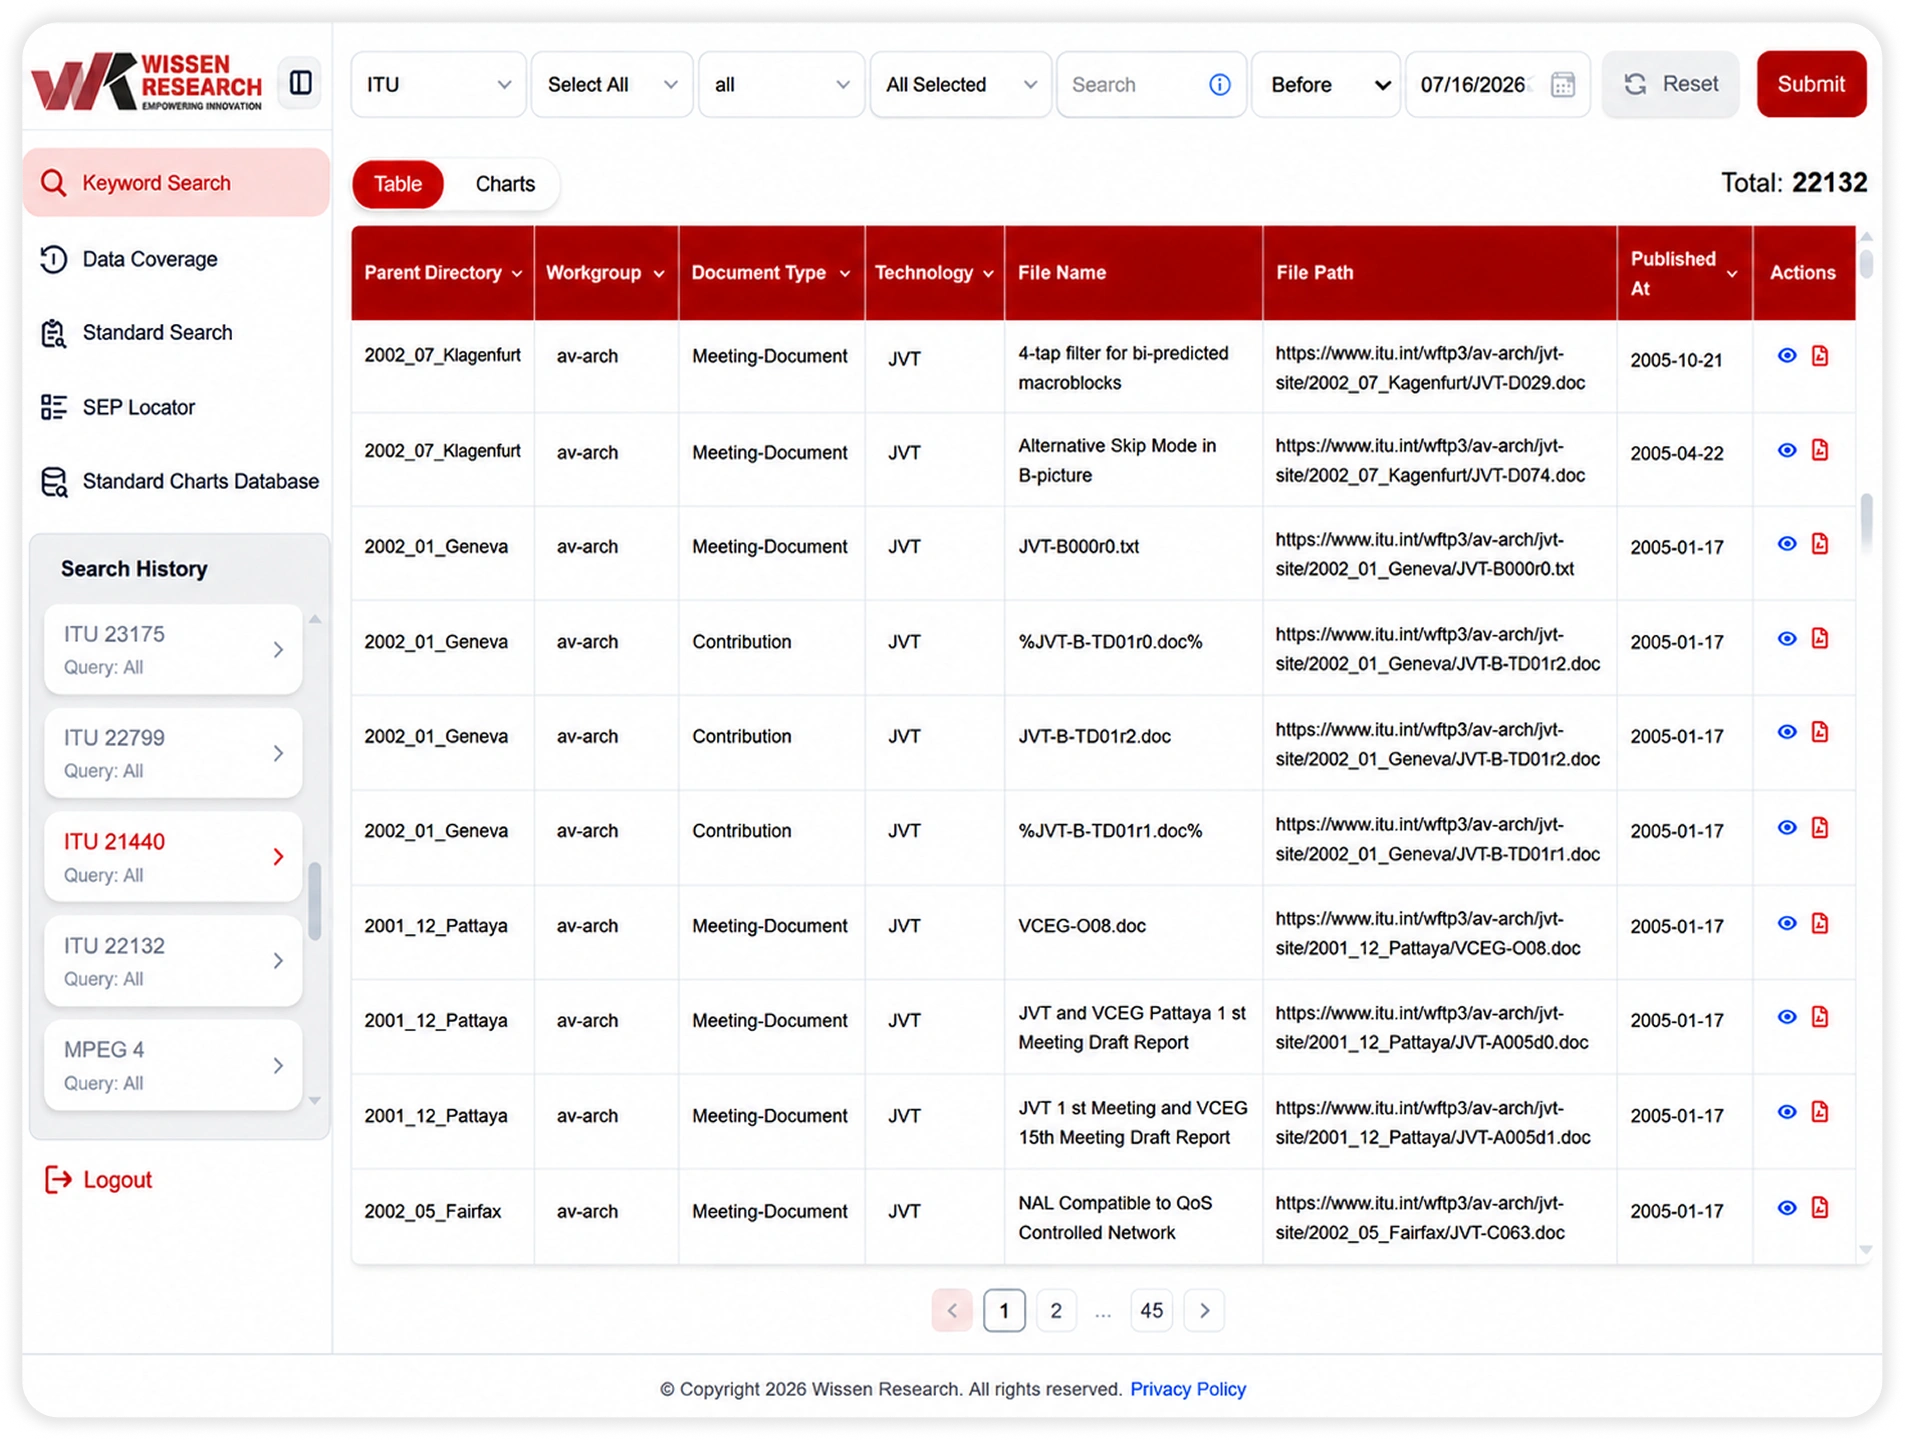Open ITU 21440 search history entry
This screenshot has height=1440, width=1905.
coord(173,857)
